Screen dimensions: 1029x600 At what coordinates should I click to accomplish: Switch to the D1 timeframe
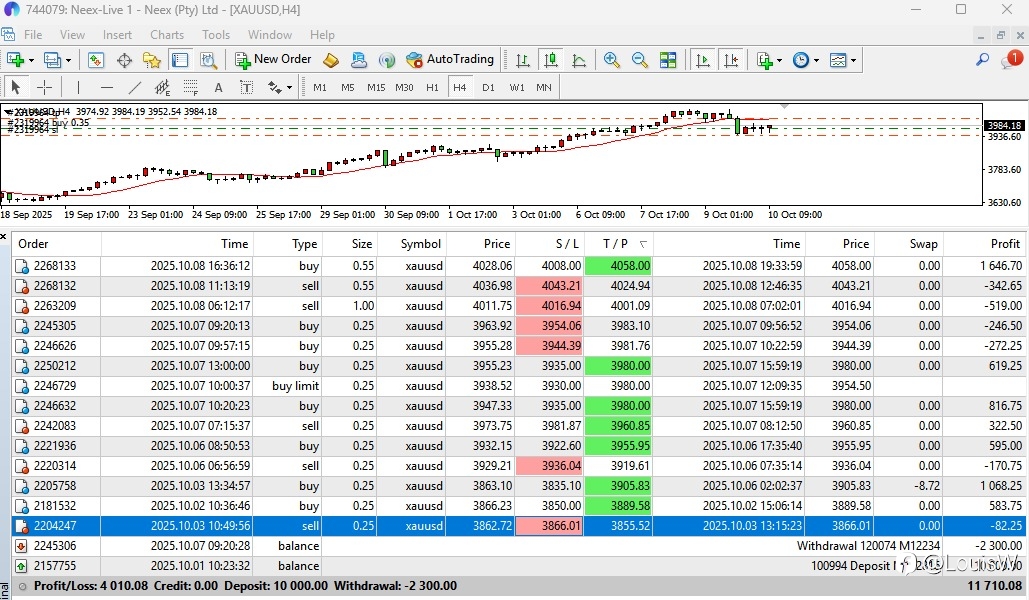pos(488,87)
